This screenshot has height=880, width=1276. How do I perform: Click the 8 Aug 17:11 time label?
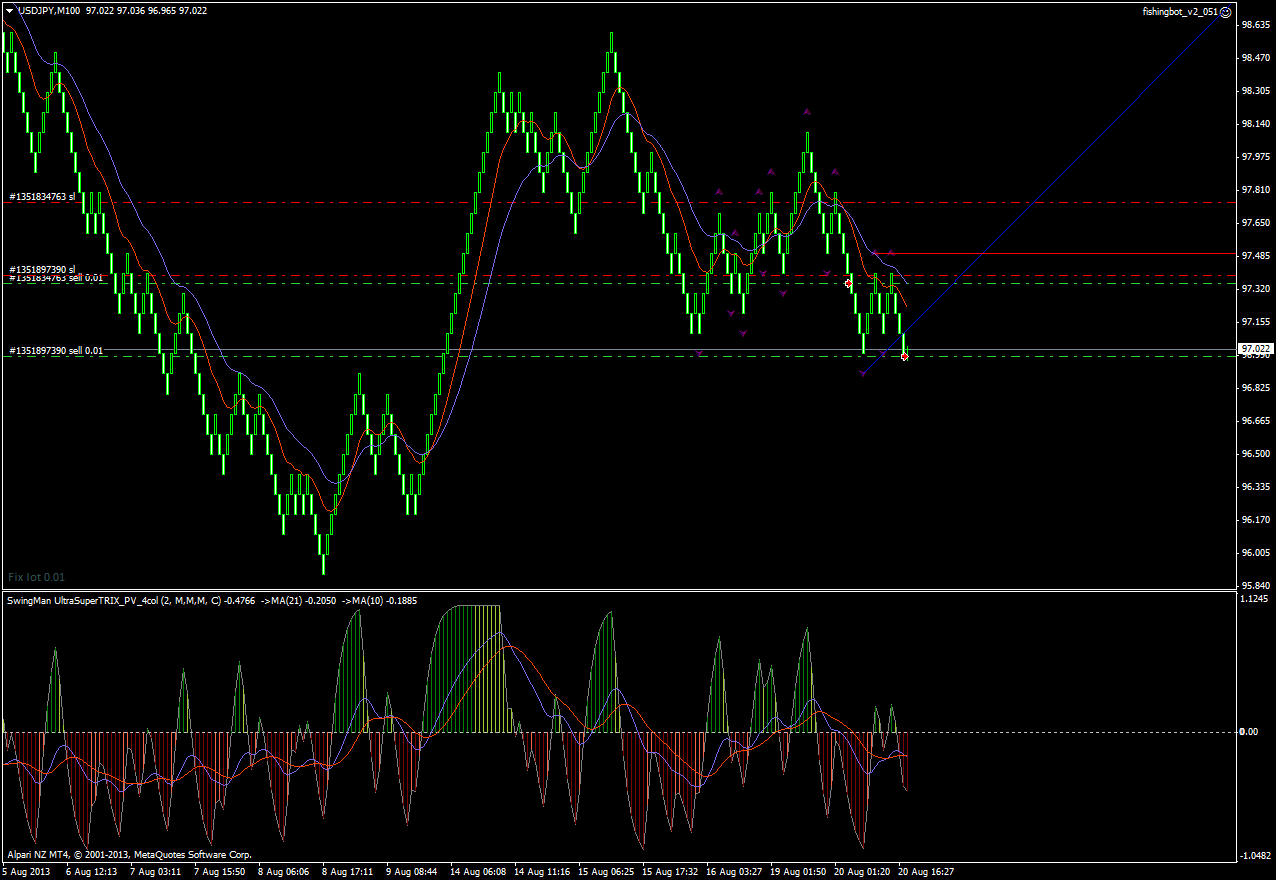coord(348,872)
